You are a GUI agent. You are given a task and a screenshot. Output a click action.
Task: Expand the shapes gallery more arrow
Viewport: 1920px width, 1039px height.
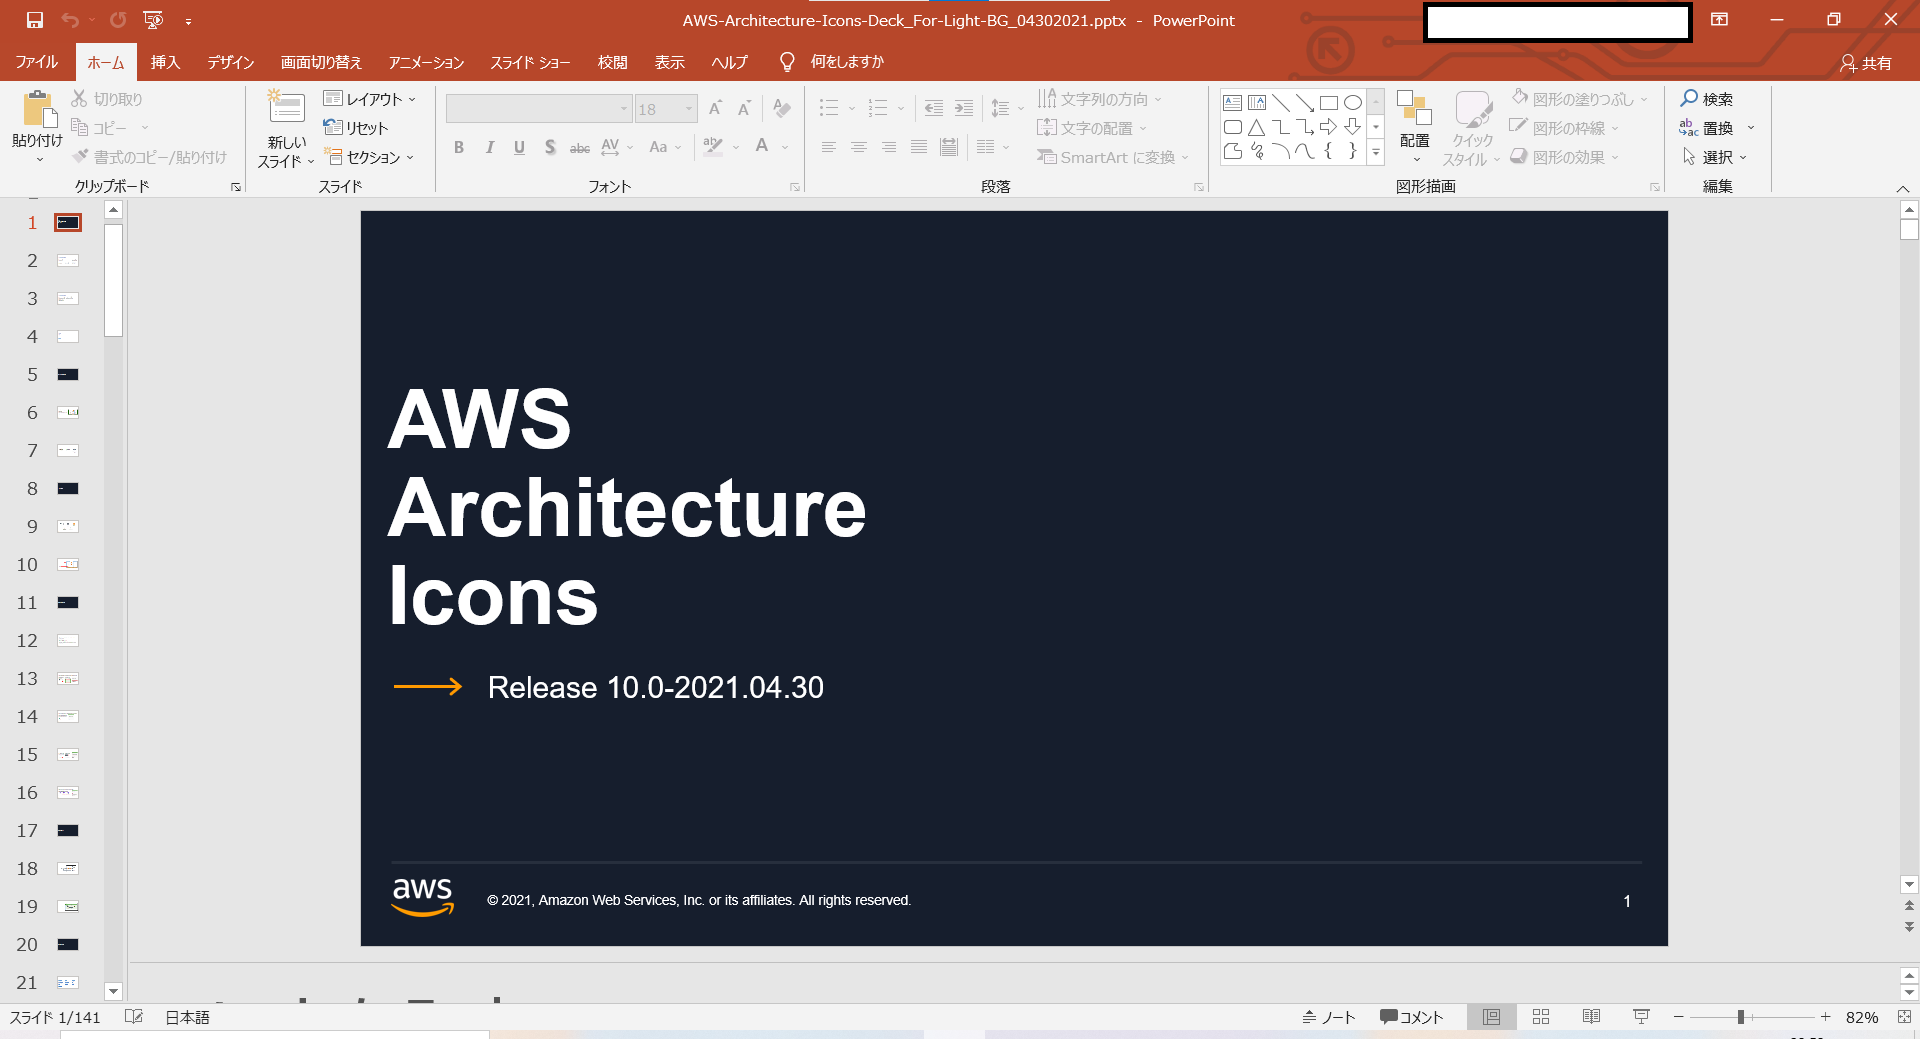pyautogui.click(x=1376, y=152)
